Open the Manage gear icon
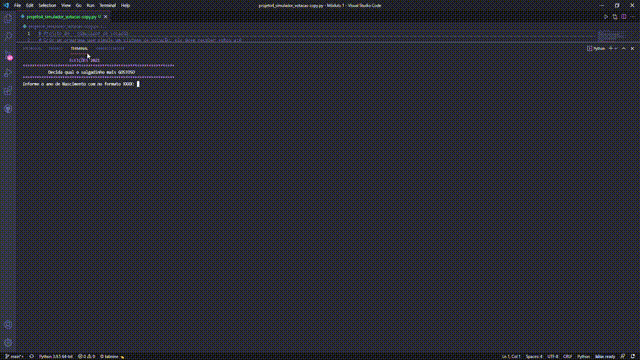The height and width of the screenshot is (360, 640). pos(8,343)
